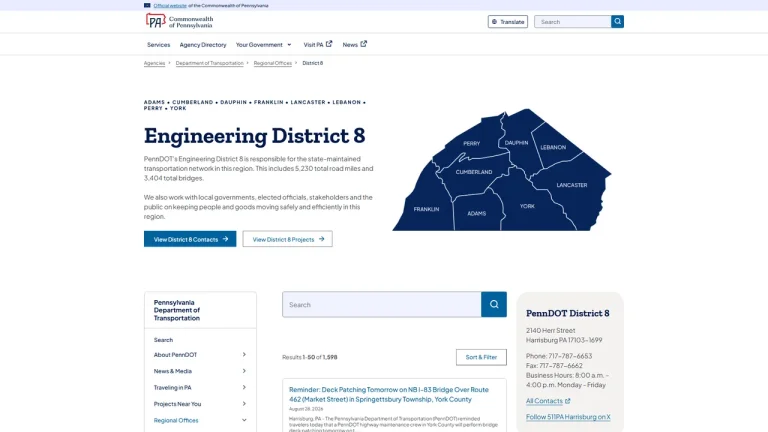Image resolution: width=768 pixels, height=432 pixels.
Task: Select News & Media label in sidebar
Action: coord(173,371)
